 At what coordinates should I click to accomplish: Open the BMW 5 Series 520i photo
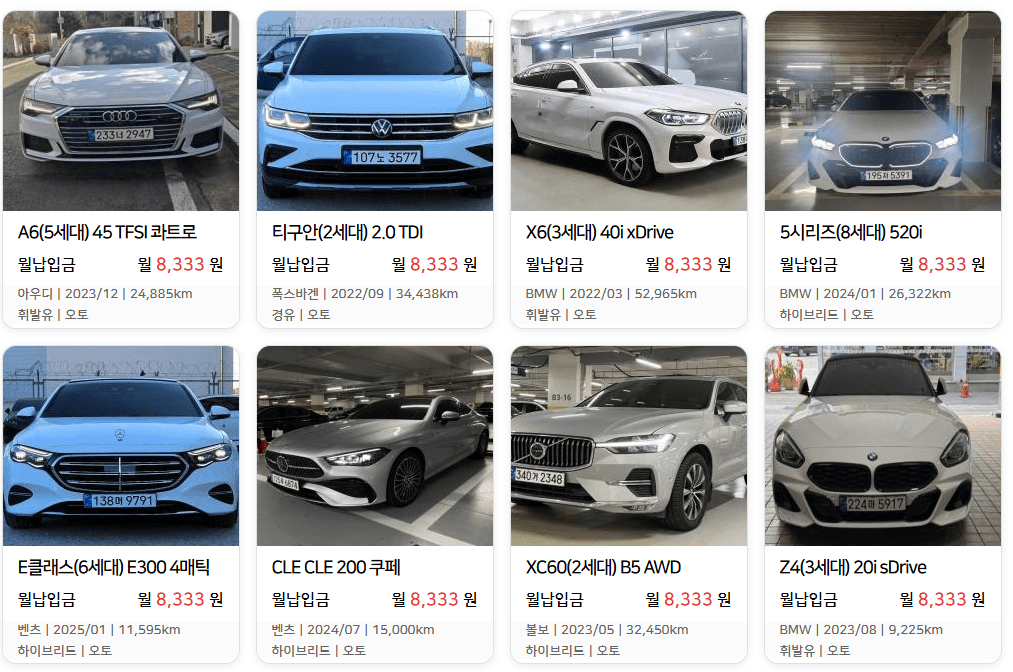tap(882, 110)
